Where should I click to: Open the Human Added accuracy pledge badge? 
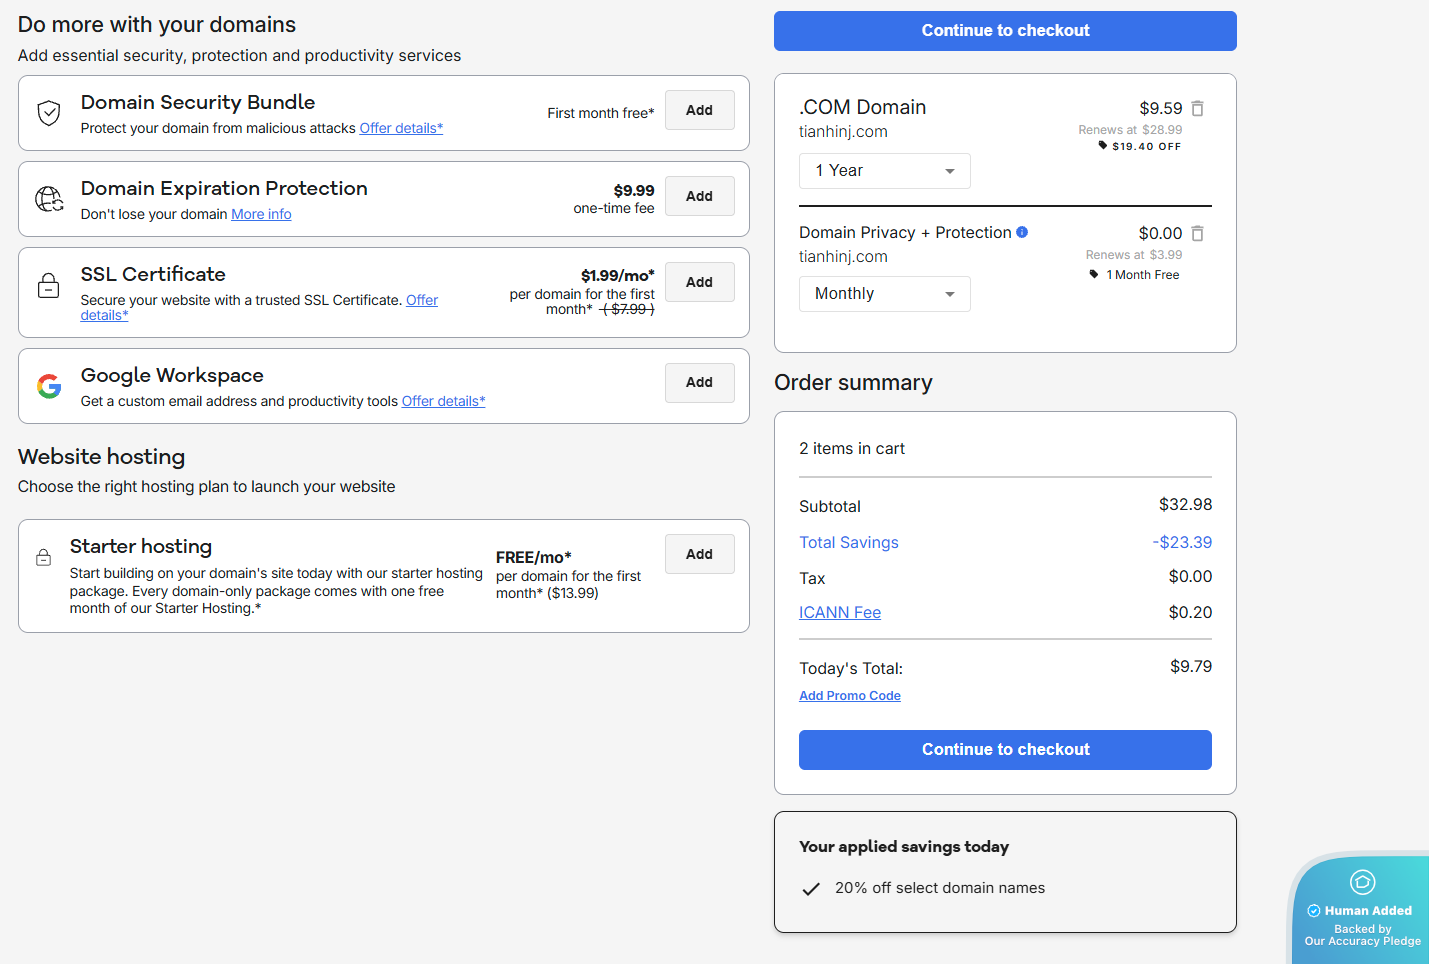coord(1362,910)
